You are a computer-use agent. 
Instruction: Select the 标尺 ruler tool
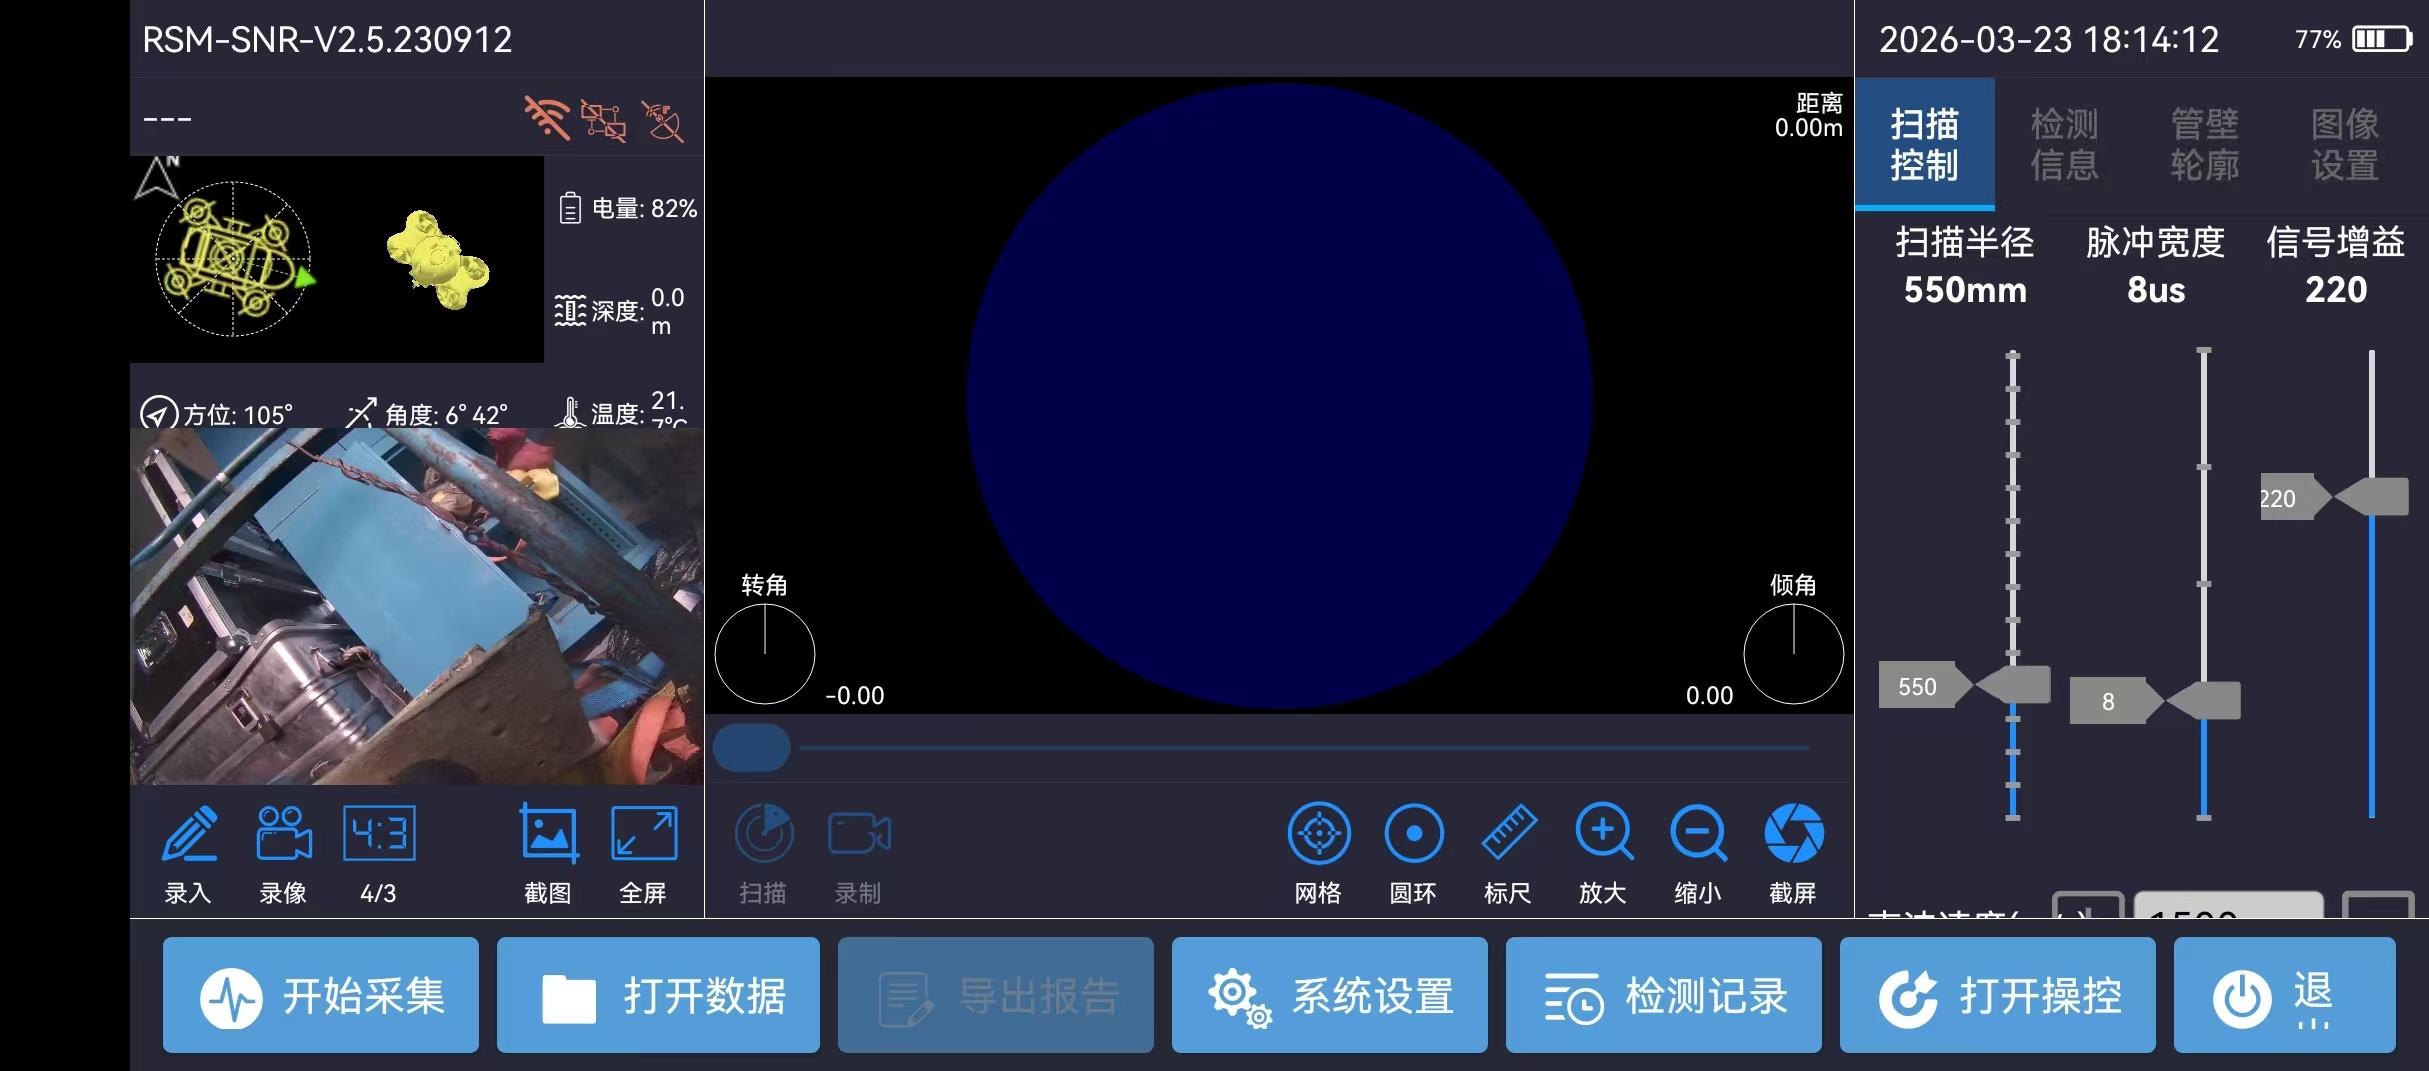coord(1509,834)
